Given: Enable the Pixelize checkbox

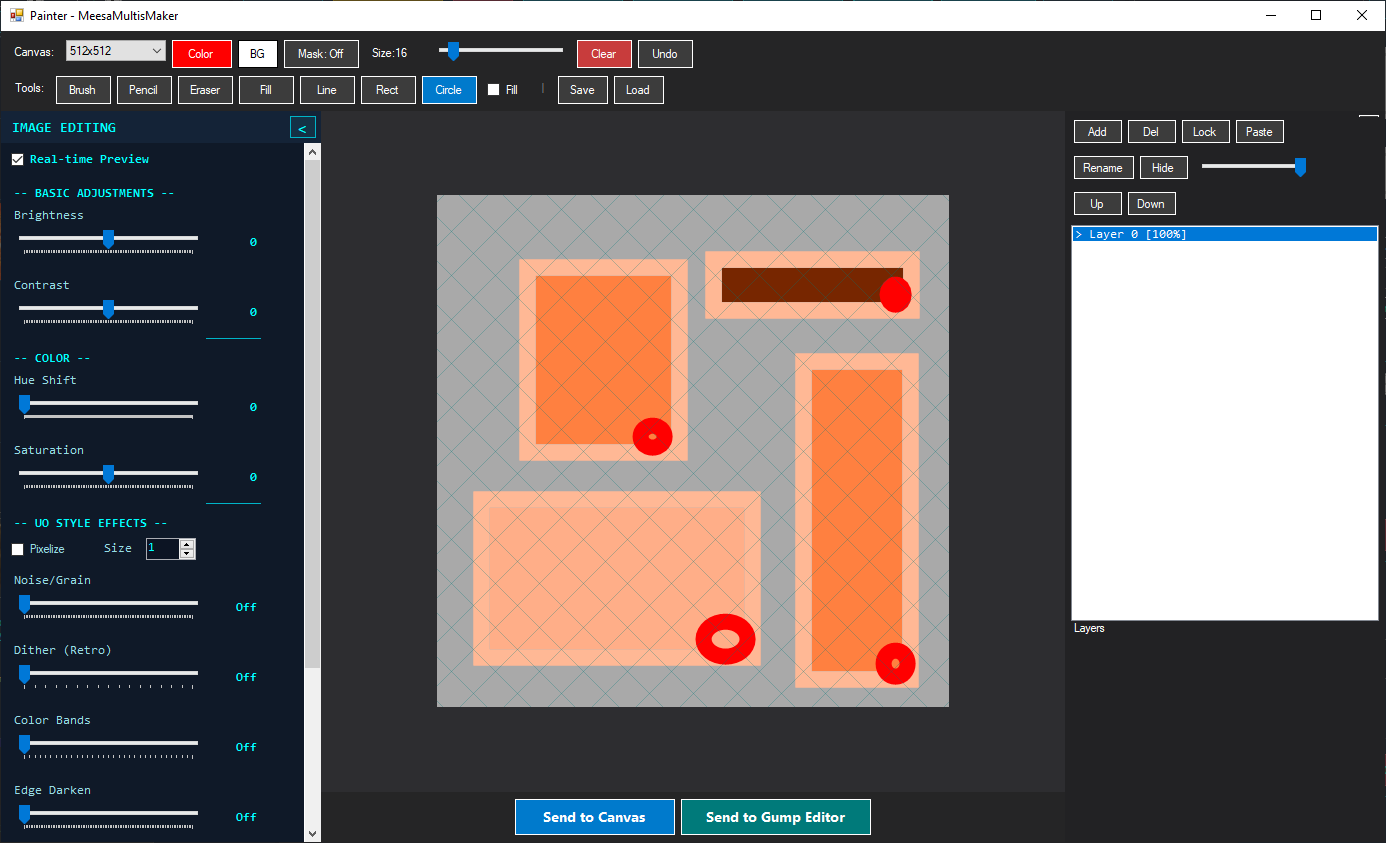Looking at the screenshot, I should click(18, 549).
